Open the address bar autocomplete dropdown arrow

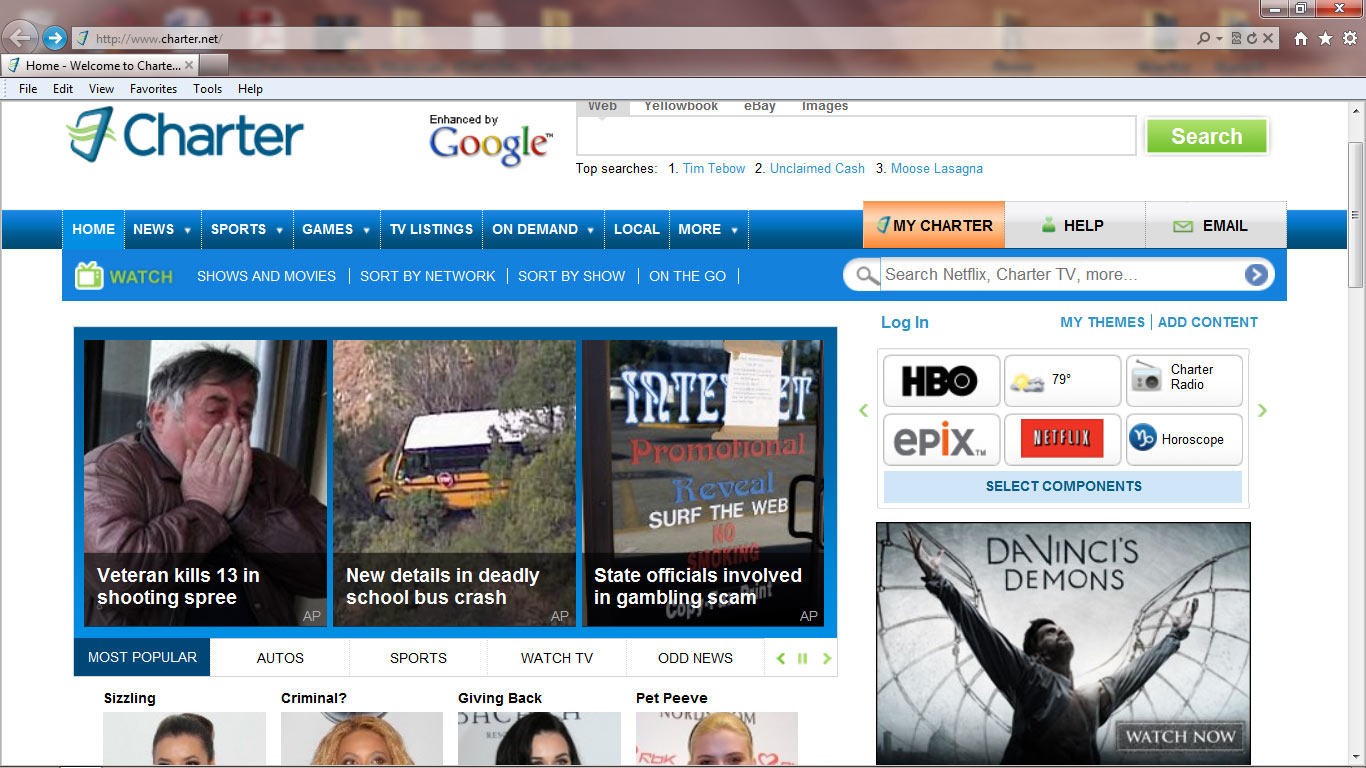click(x=1219, y=39)
